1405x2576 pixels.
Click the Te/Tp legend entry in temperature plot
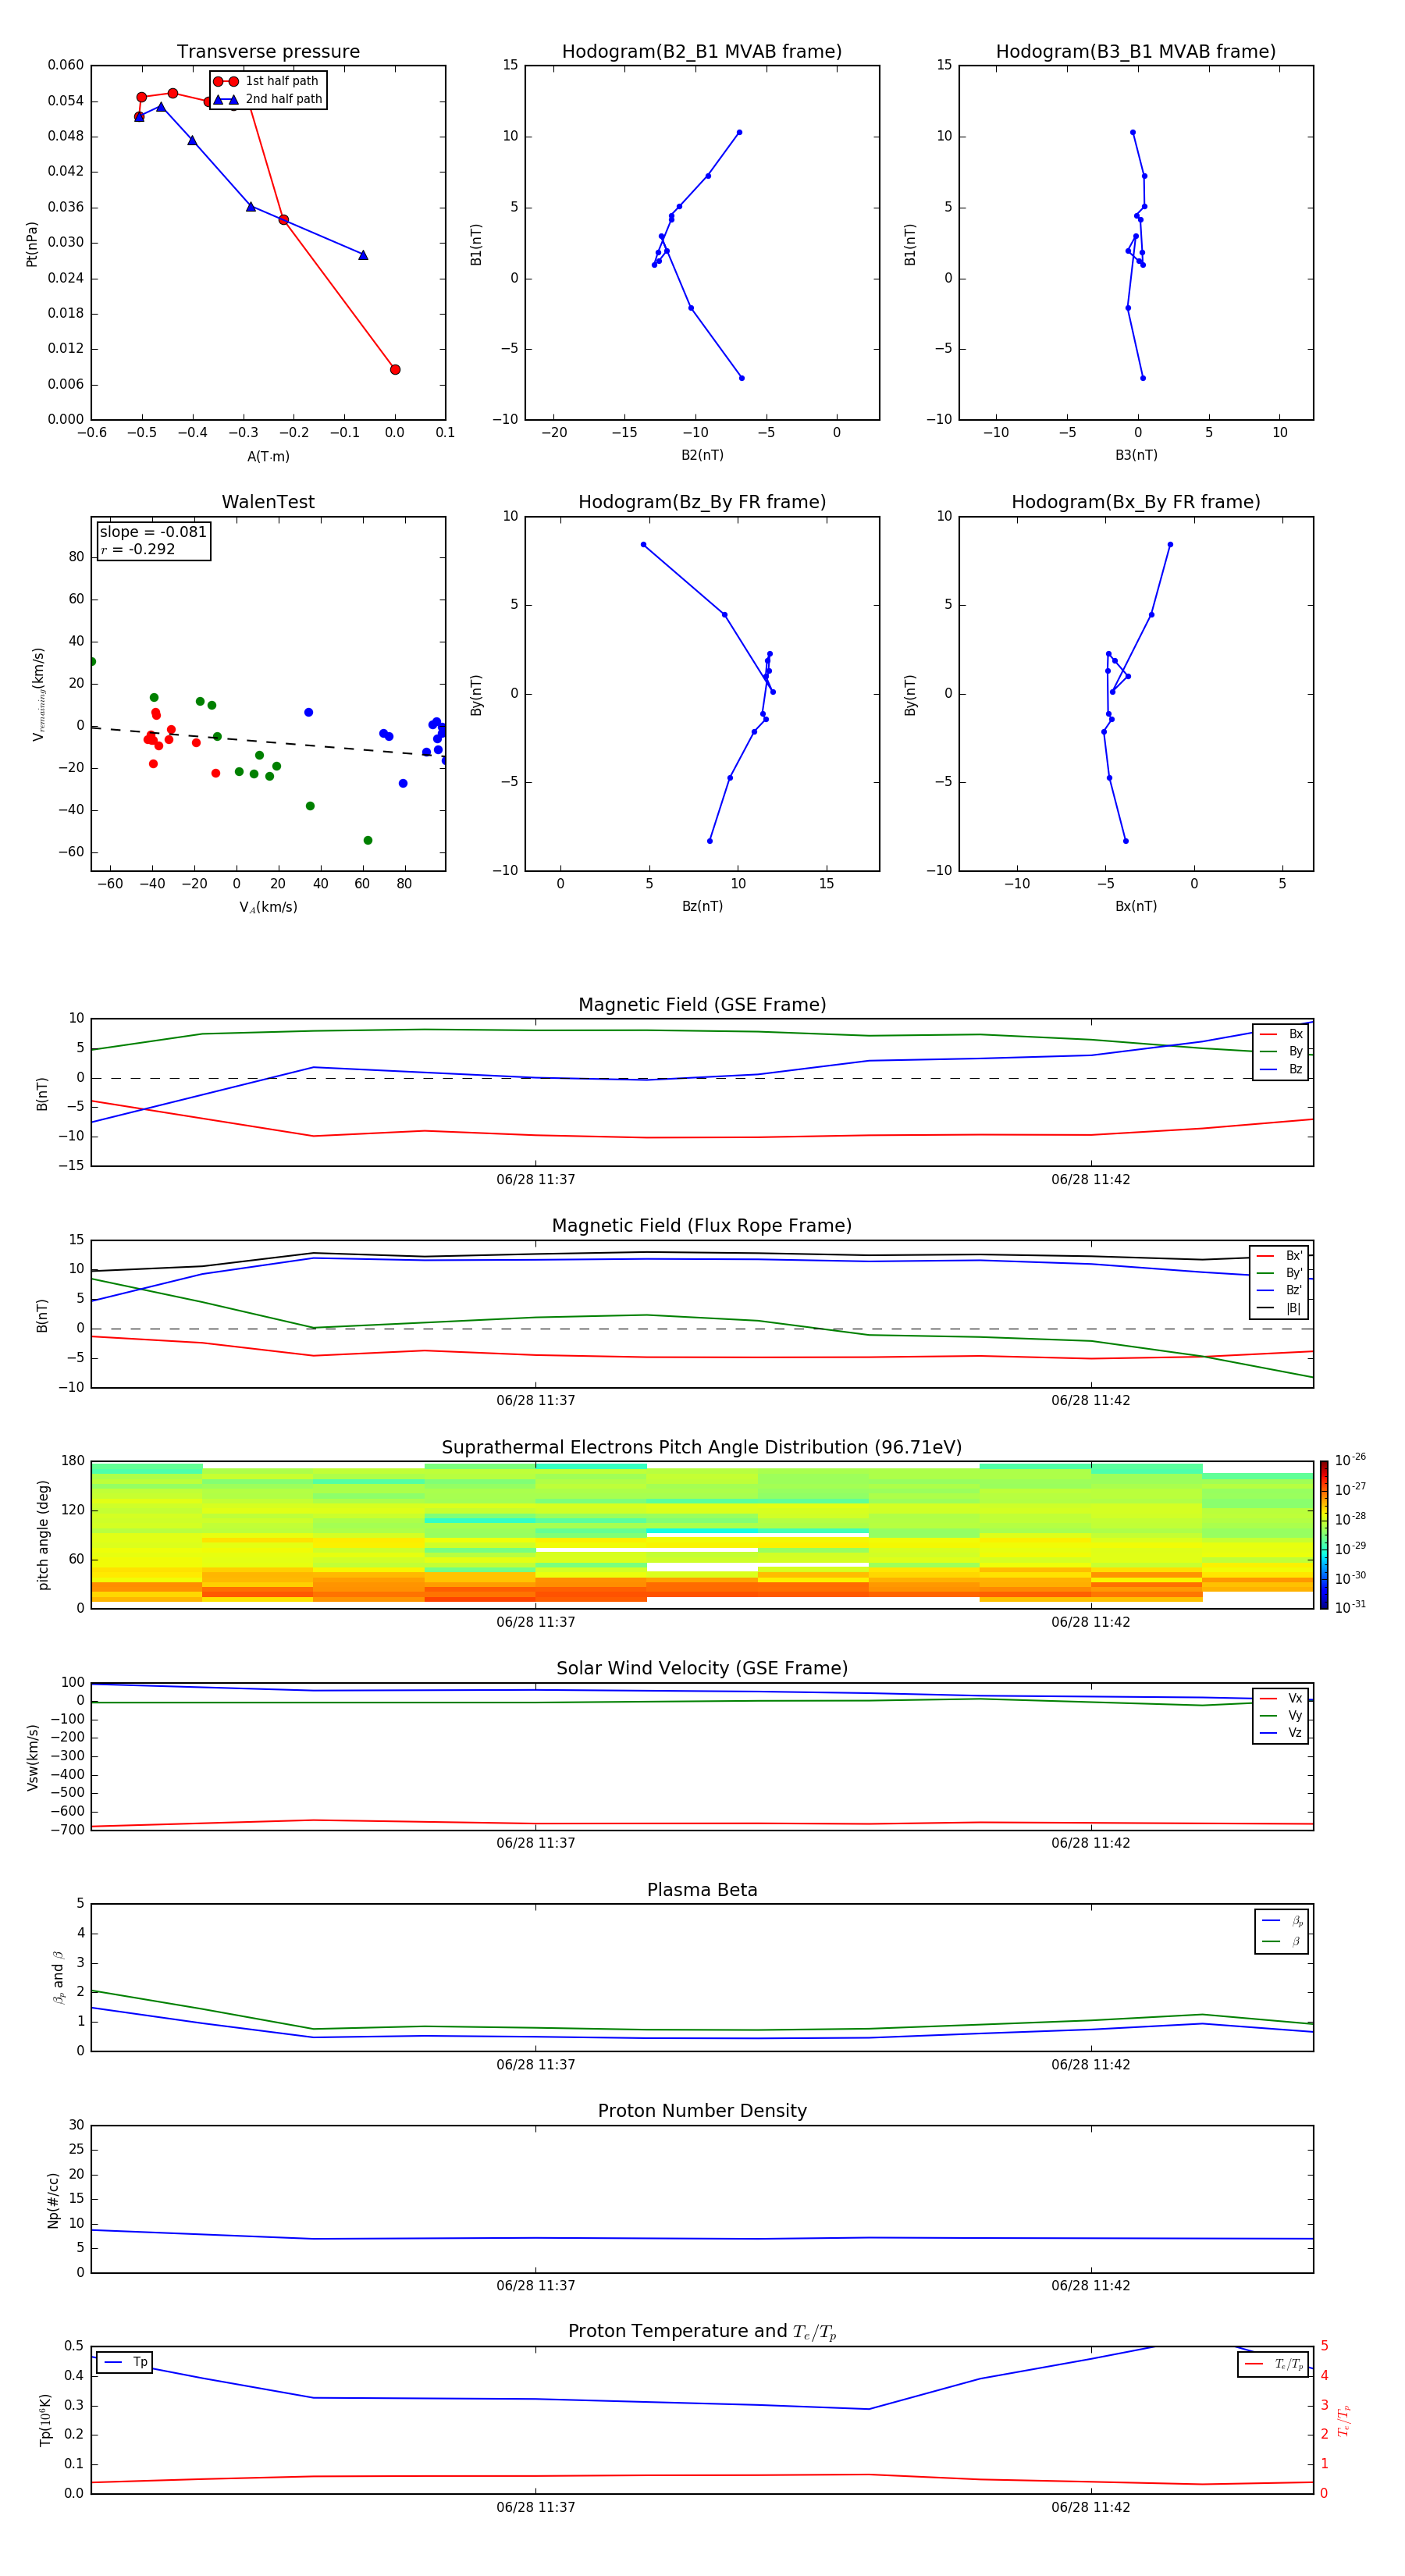[x=1274, y=2364]
